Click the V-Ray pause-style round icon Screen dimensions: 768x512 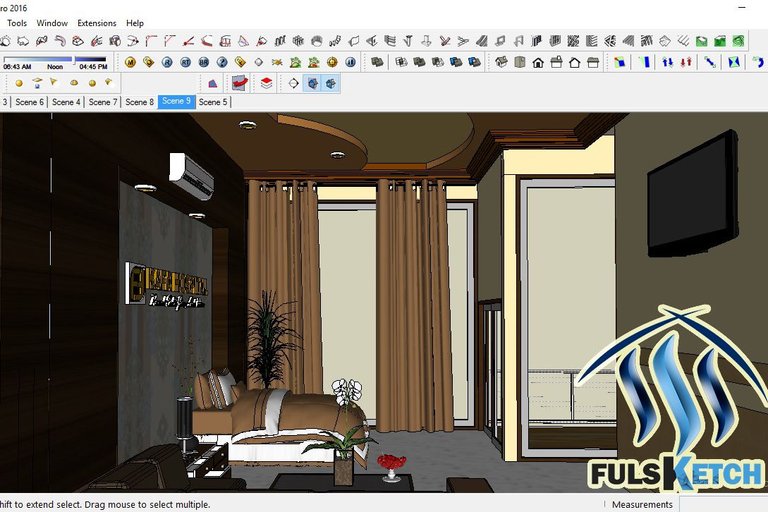(x=350, y=62)
